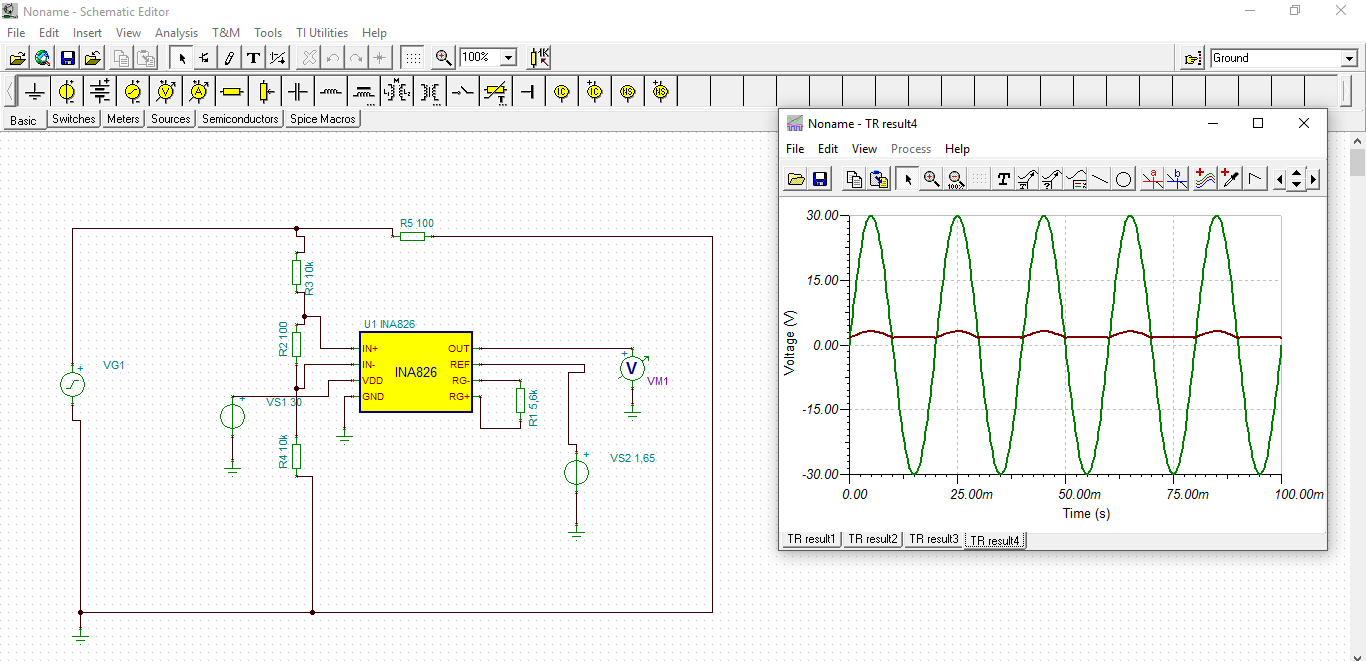Insert a voltage generator from palette
This screenshot has width=1366, height=661.
(133, 92)
